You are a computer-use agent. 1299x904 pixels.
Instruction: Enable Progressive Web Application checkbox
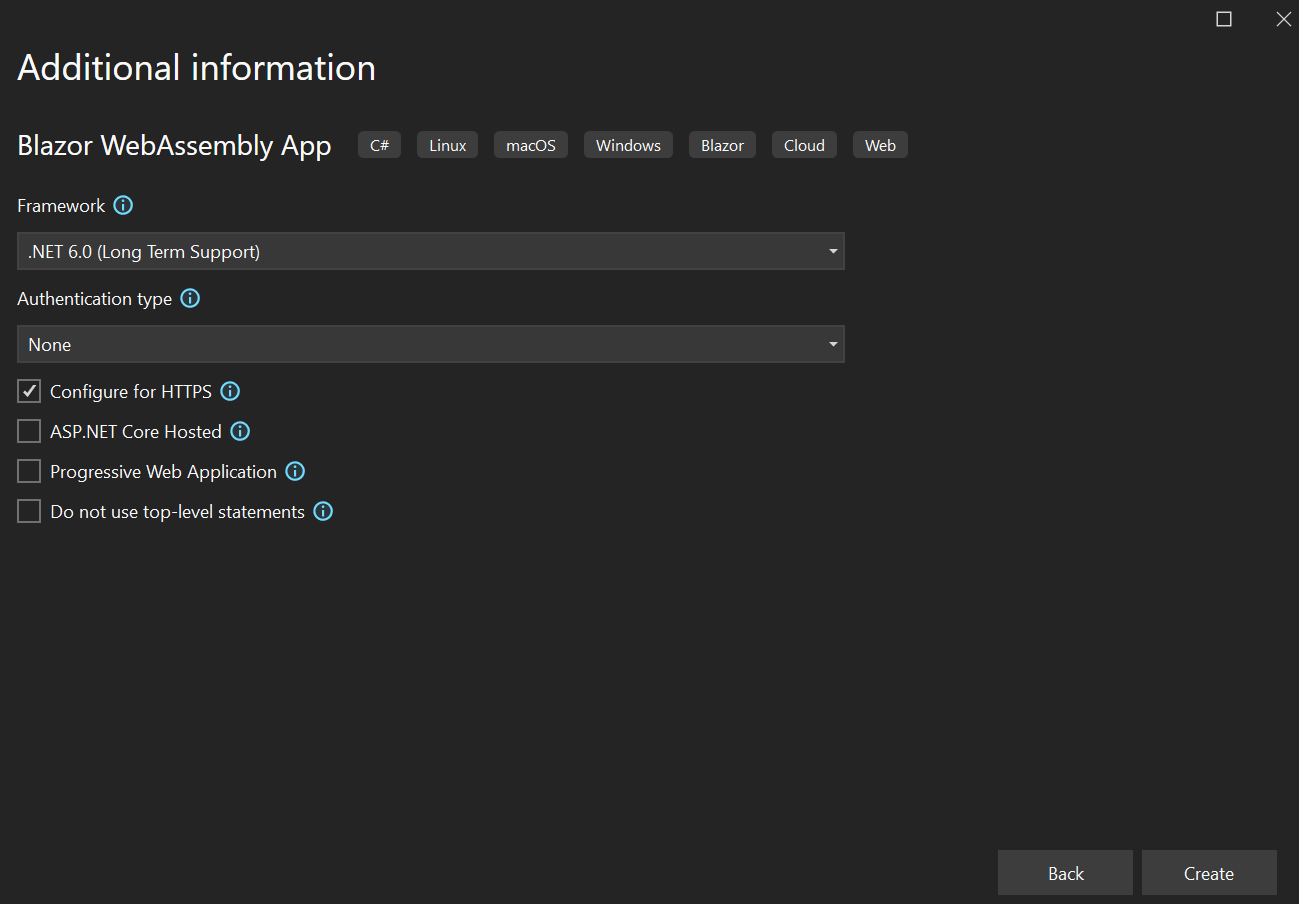click(x=29, y=471)
